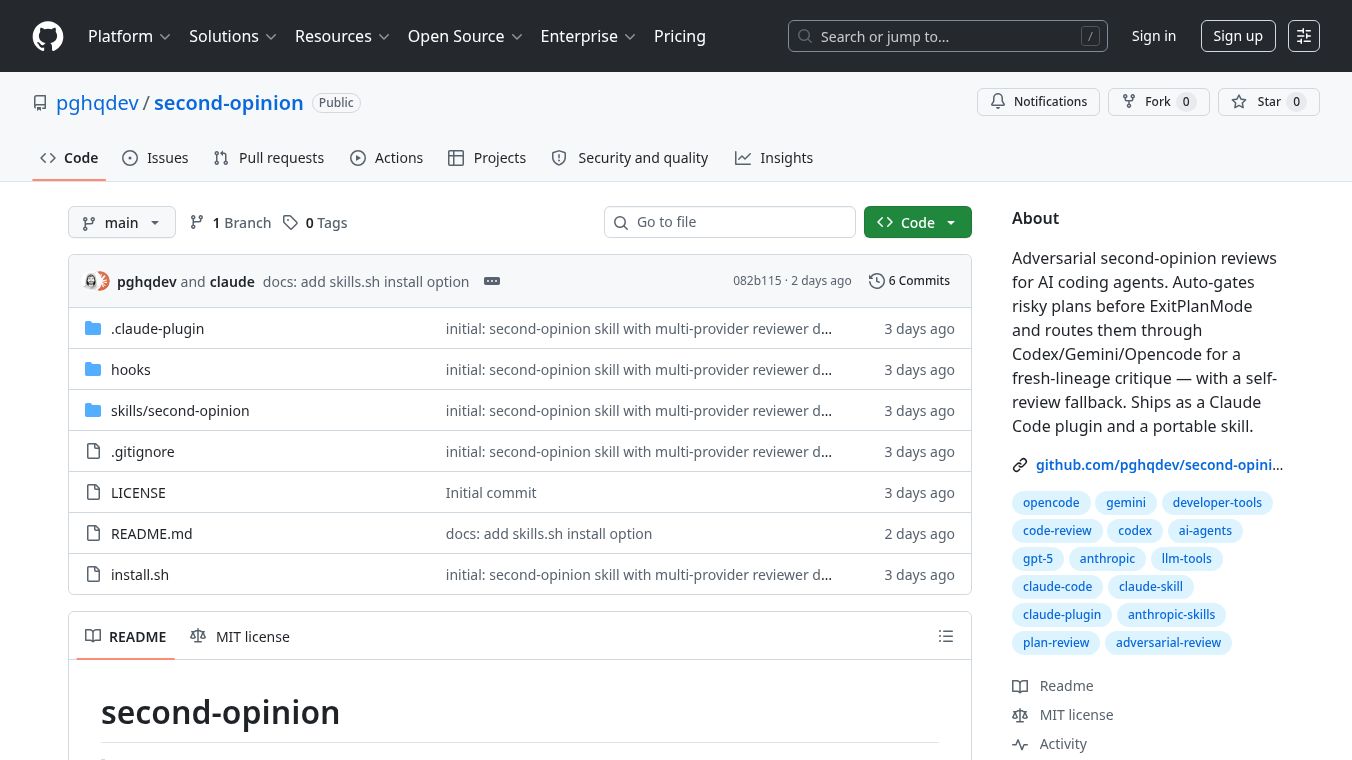Click the developer-tools topic tag
The height and width of the screenshot is (760, 1352).
(1217, 503)
